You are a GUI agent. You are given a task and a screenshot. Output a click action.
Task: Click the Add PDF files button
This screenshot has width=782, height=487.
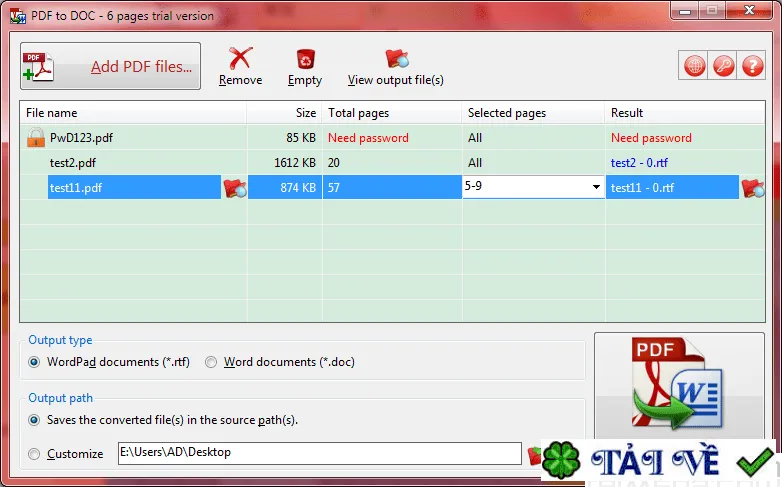click(110, 66)
